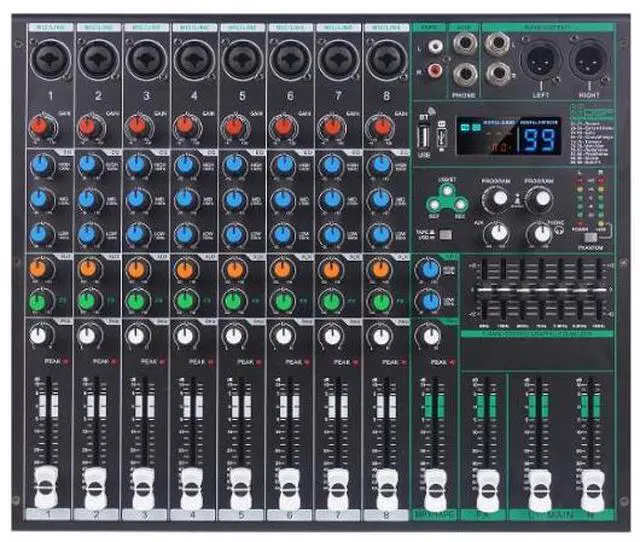
Task: Click the white TAPE L RCA jack
Action: click(435, 47)
